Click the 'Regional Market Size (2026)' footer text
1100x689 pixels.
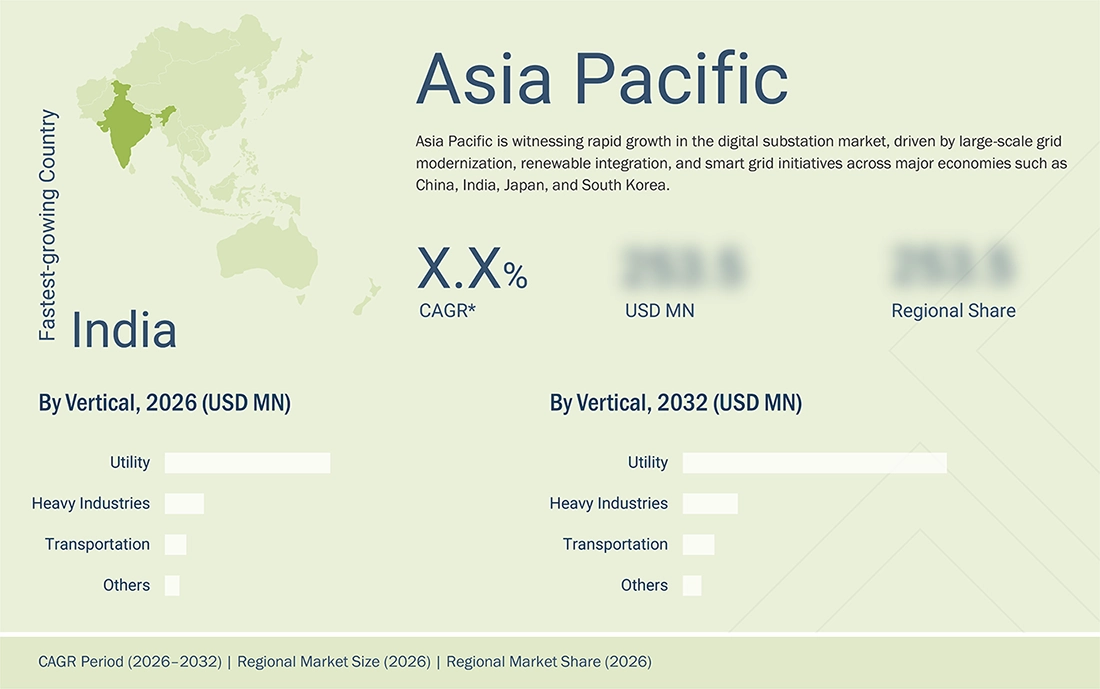[334, 662]
